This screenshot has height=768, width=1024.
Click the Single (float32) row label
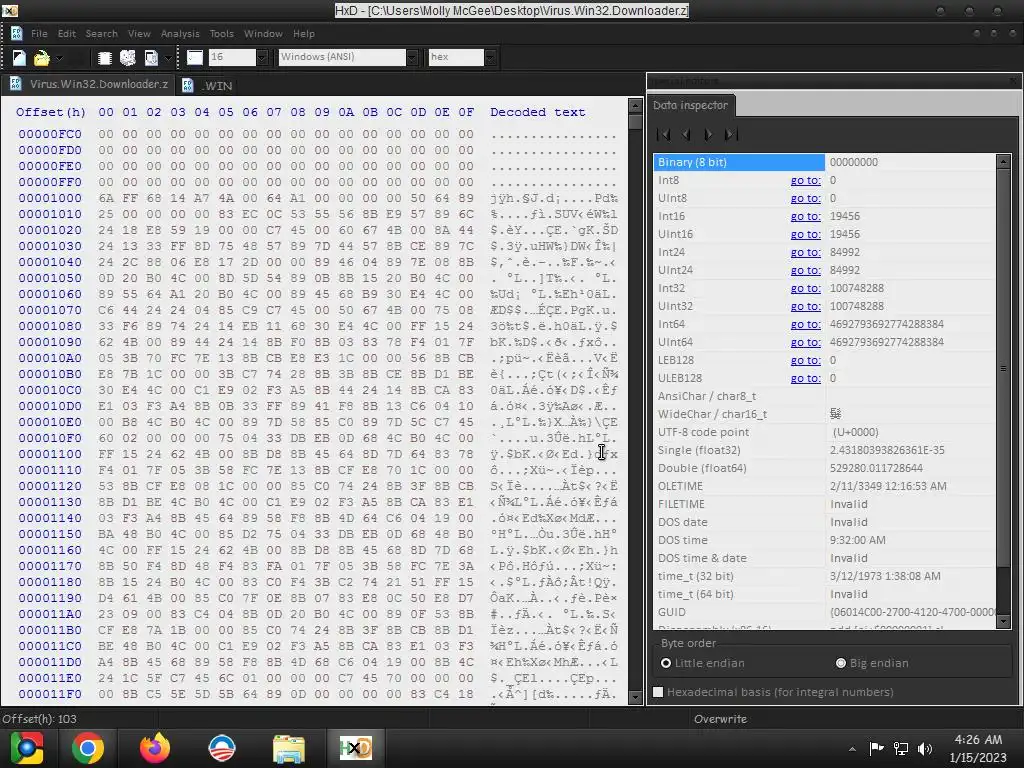702,450
